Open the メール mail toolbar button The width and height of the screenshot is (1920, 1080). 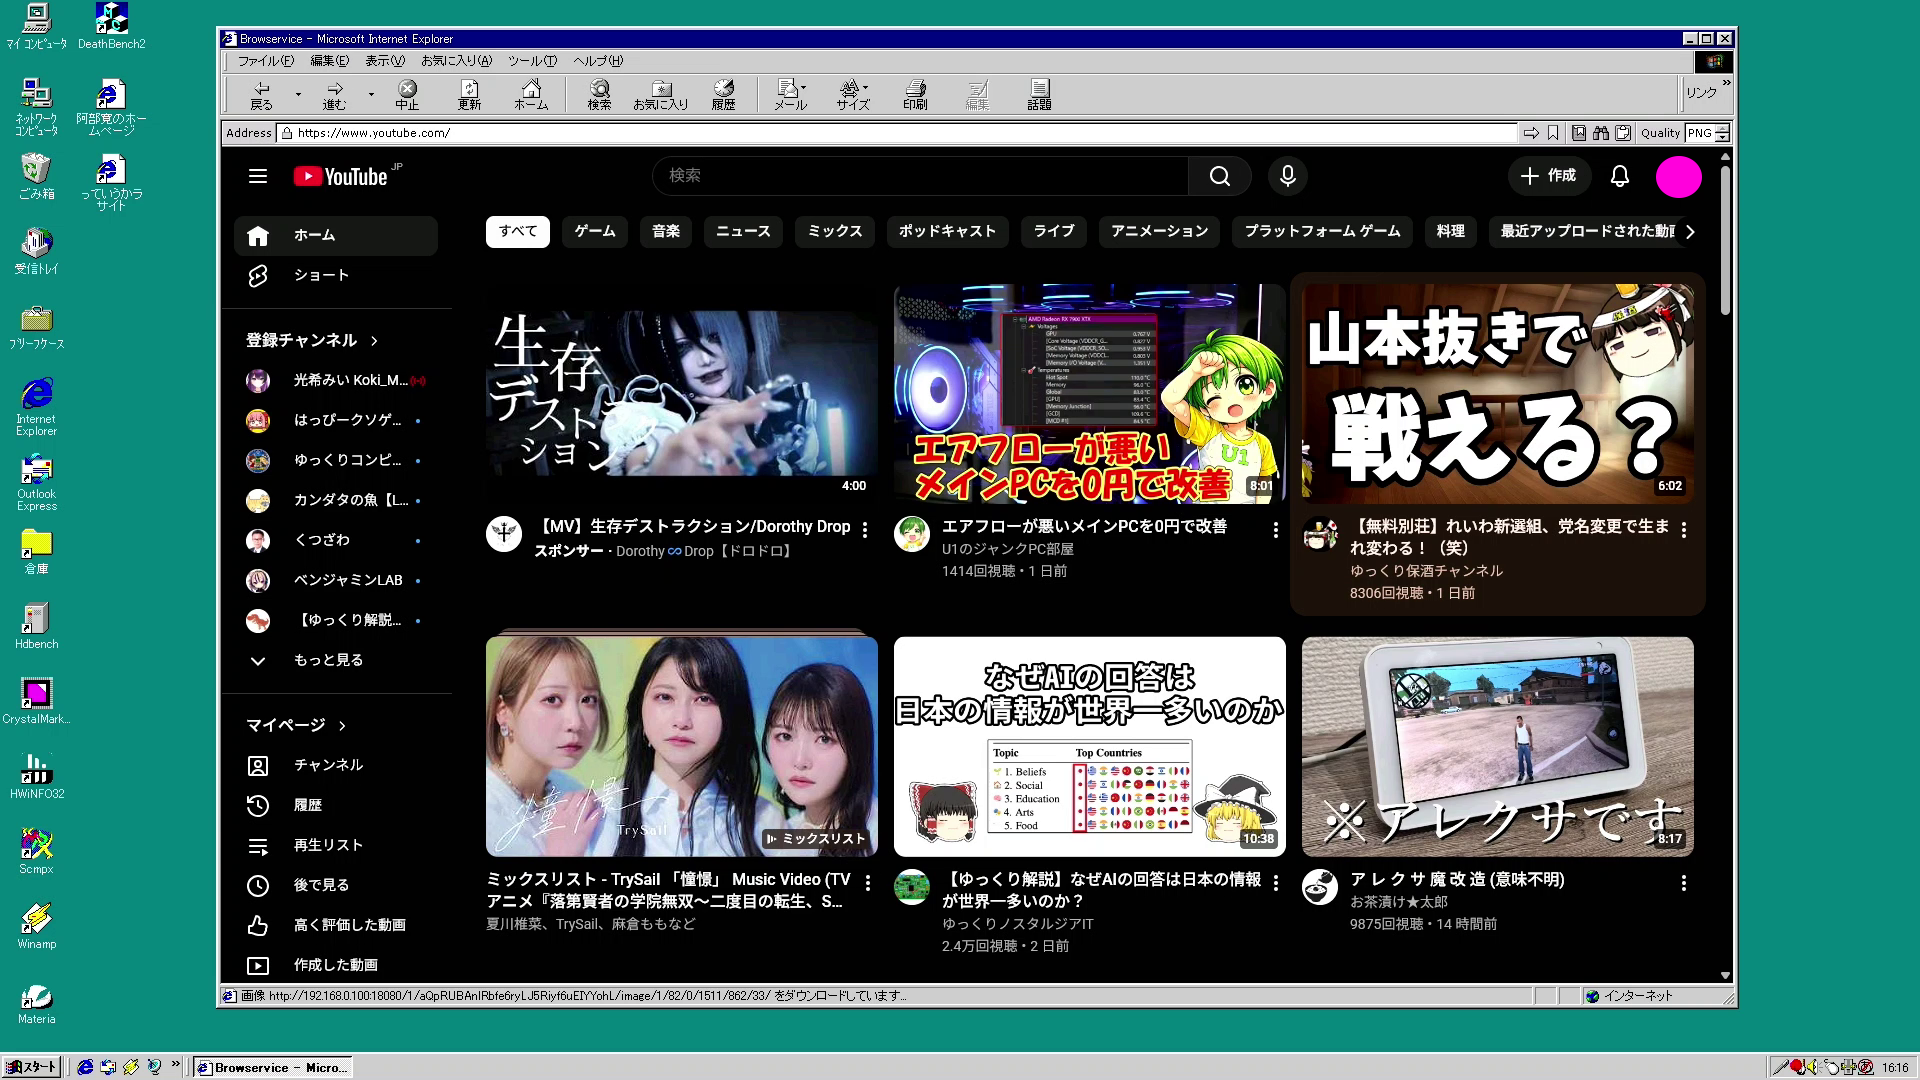(x=790, y=95)
